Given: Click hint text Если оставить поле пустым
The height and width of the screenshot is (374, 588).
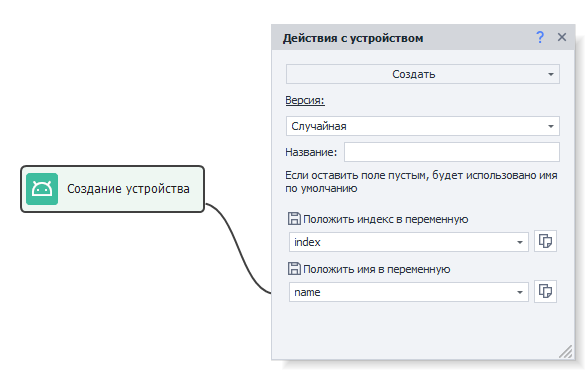Looking at the screenshot, I should [x=421, y=182].
